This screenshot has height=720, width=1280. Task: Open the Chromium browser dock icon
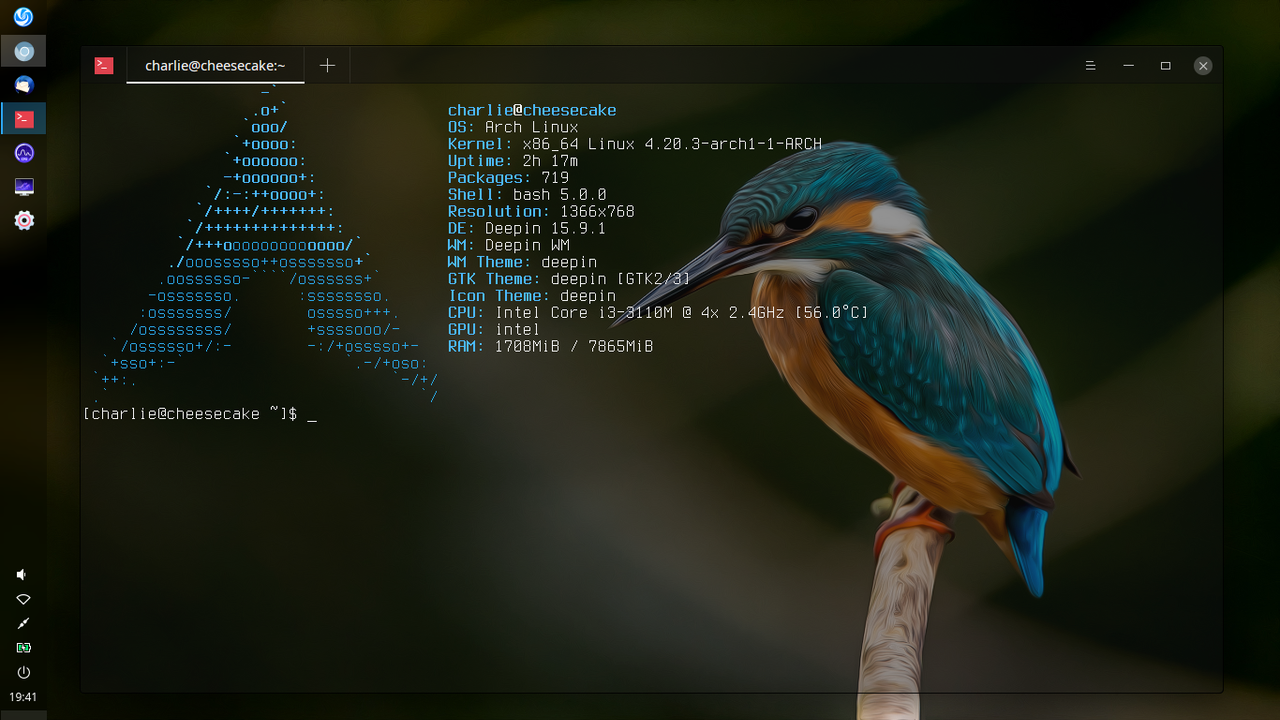click(24, 51)
